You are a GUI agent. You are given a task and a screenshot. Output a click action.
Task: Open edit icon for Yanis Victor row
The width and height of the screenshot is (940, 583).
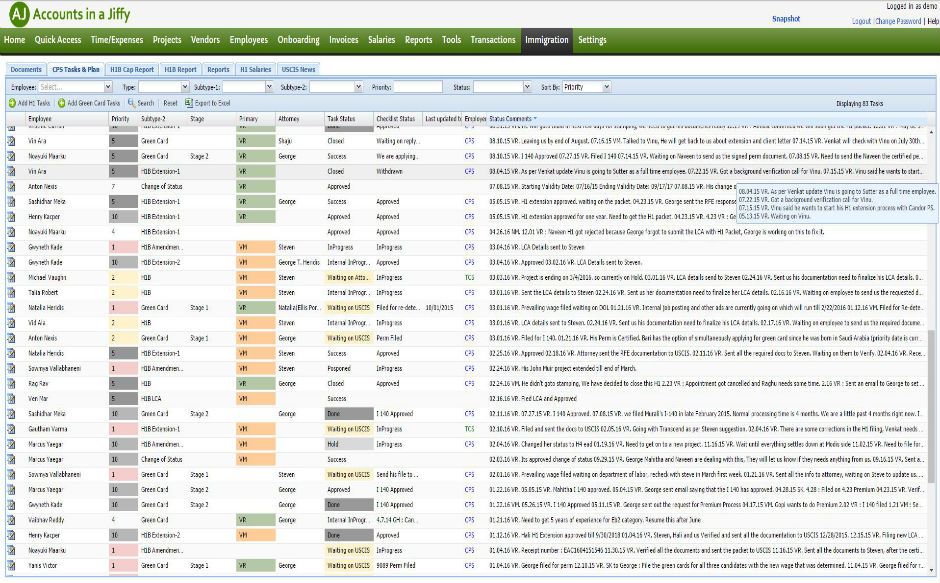(11, 566)
